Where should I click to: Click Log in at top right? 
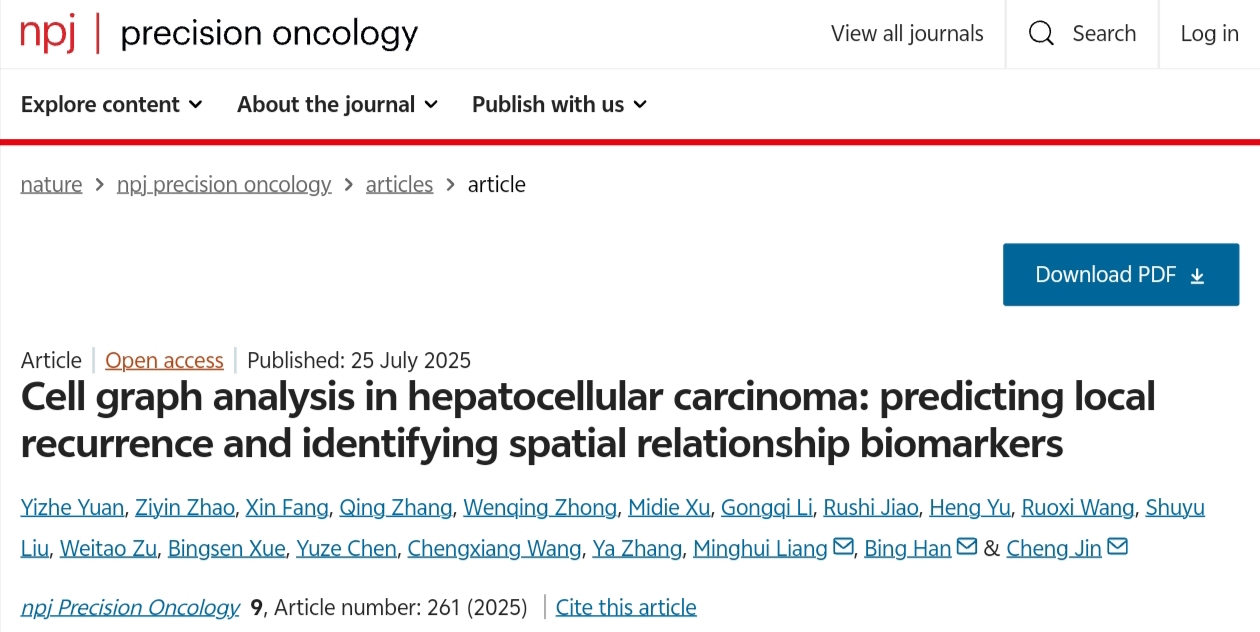tap(1209, 34)
